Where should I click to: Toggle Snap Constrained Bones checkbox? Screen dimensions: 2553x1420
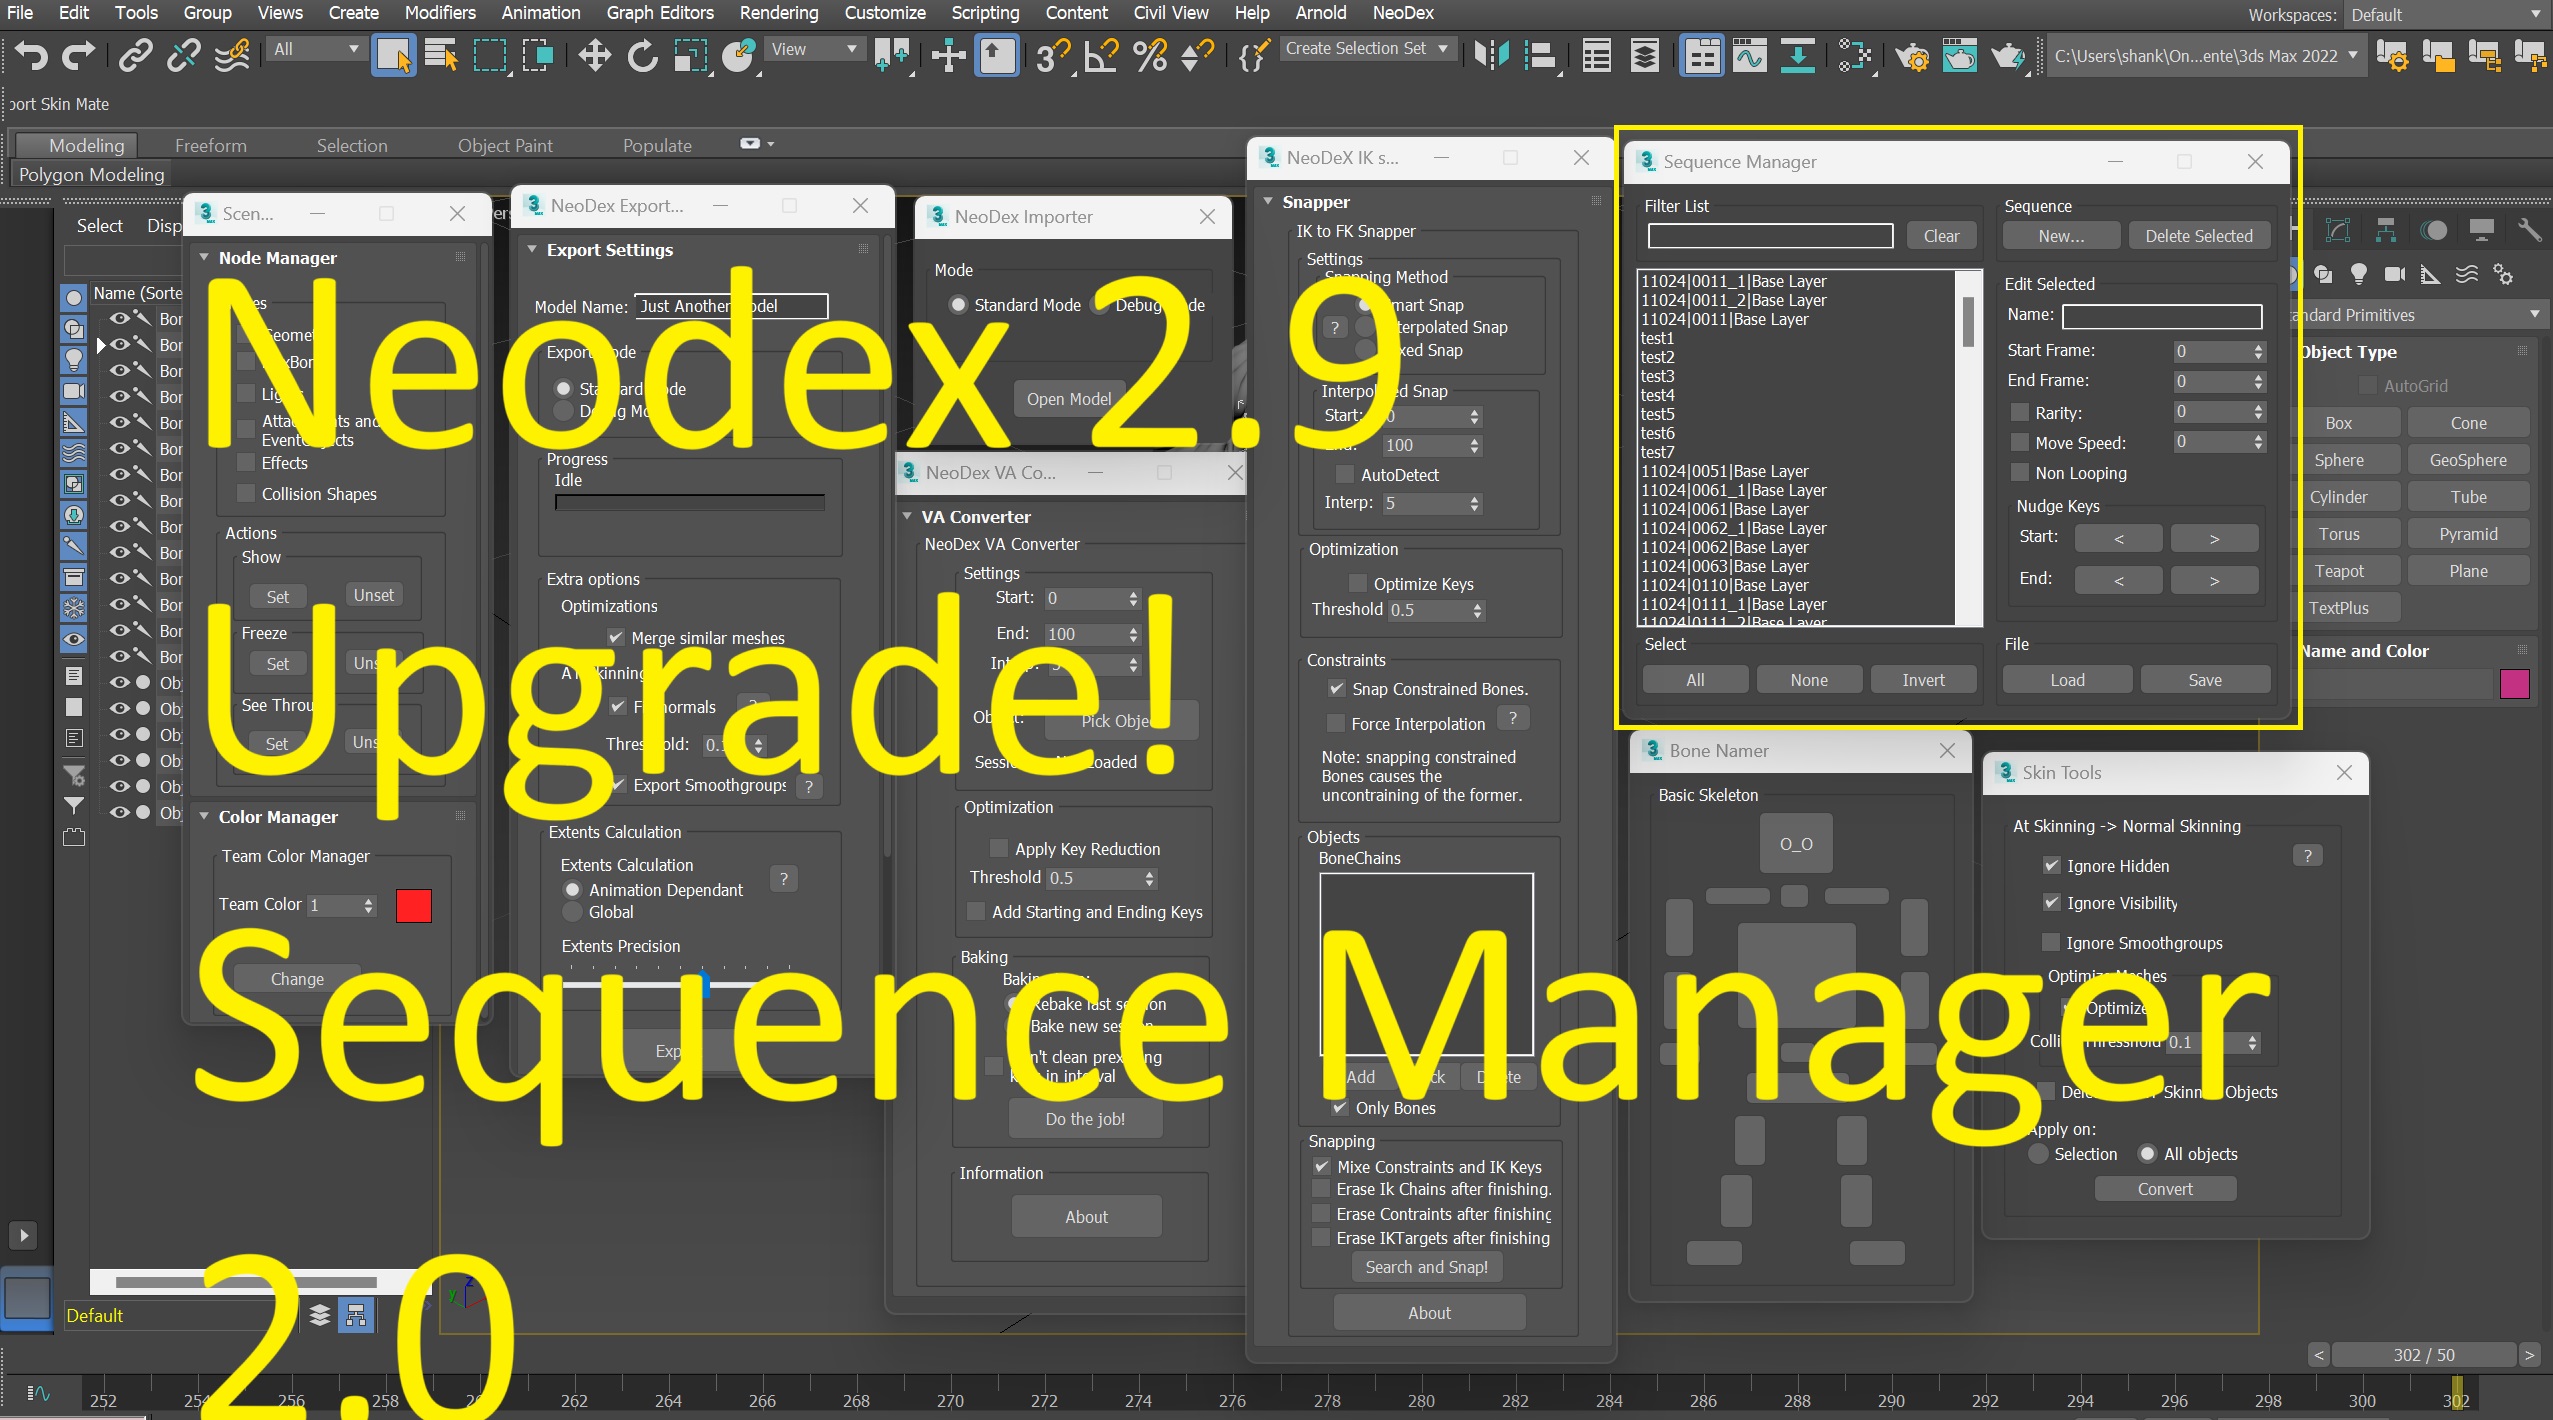[x=1336, y=688]
